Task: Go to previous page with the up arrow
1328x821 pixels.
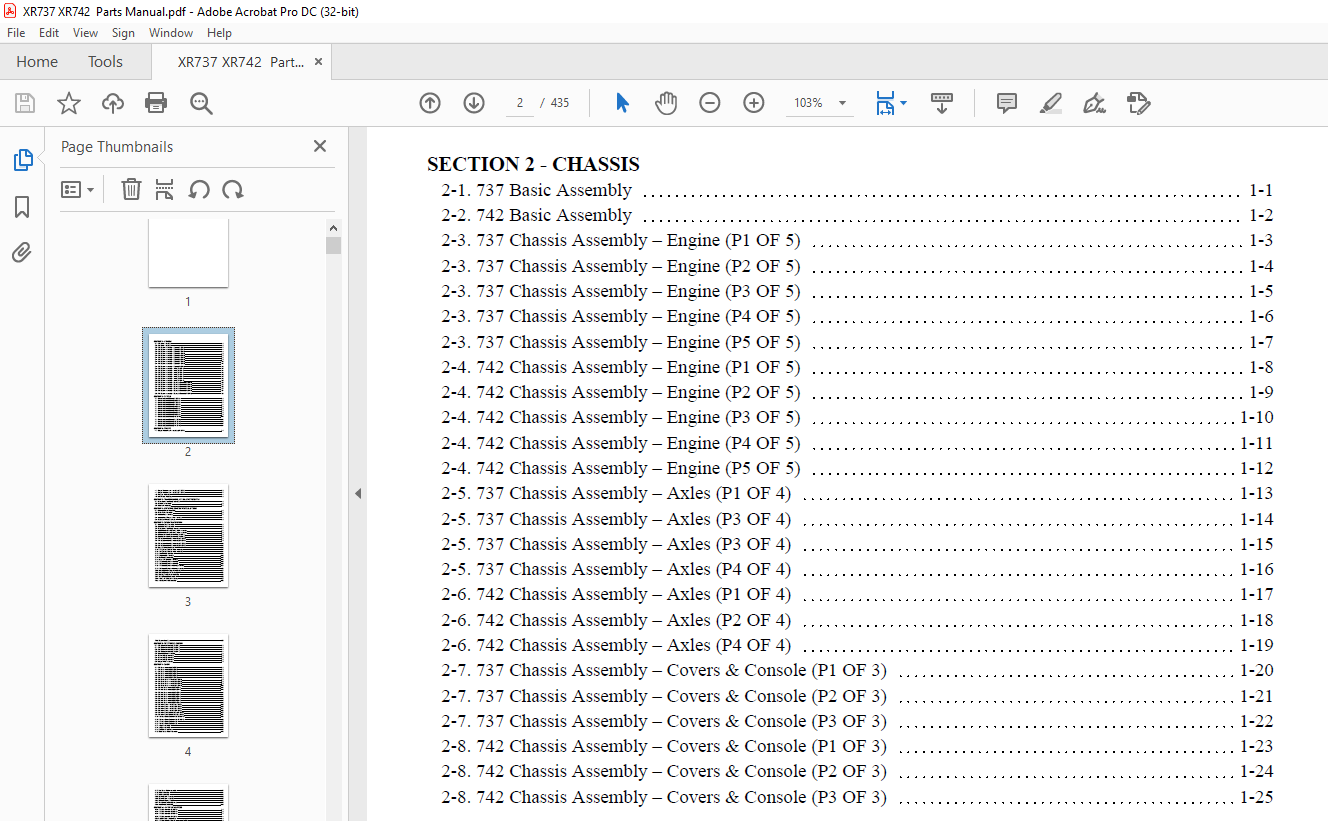Action: (430, 103)
